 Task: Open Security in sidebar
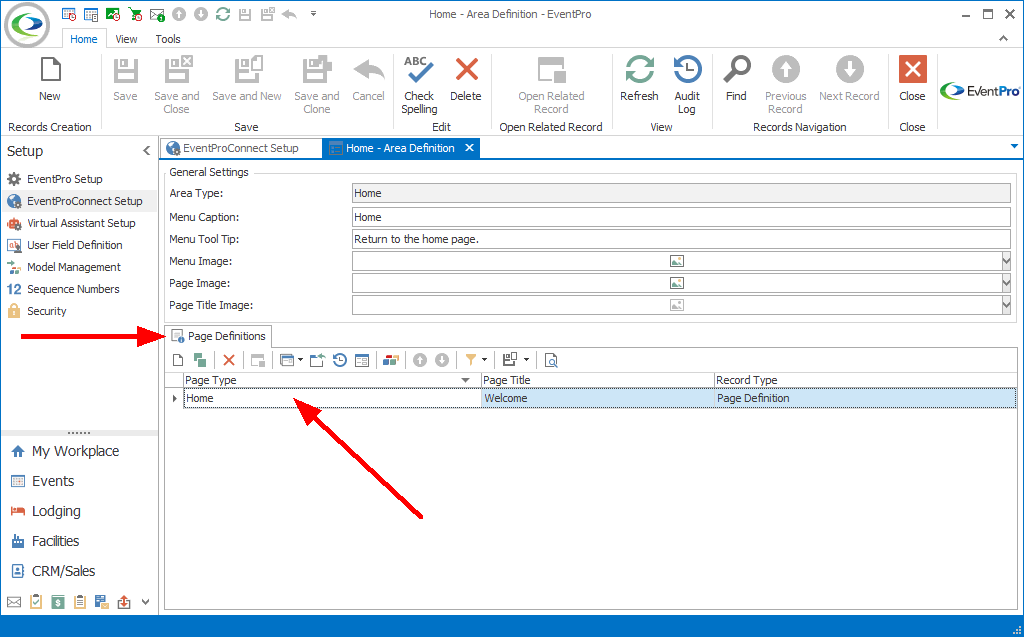[46, 311]
